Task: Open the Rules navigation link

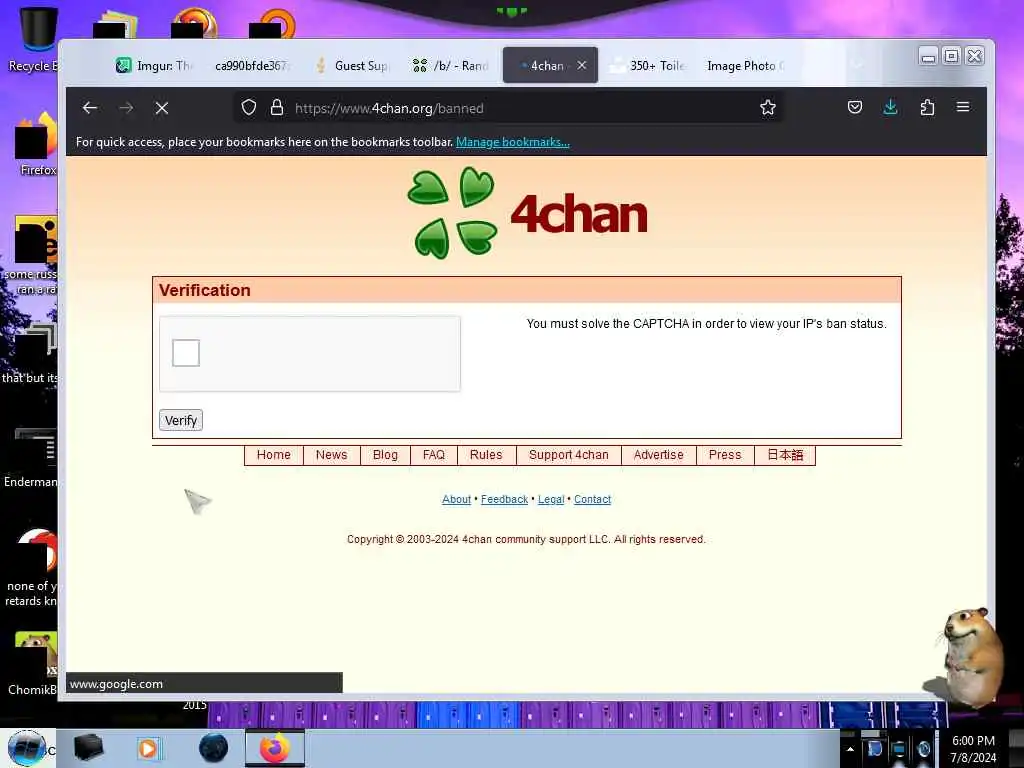Action: 487,455
